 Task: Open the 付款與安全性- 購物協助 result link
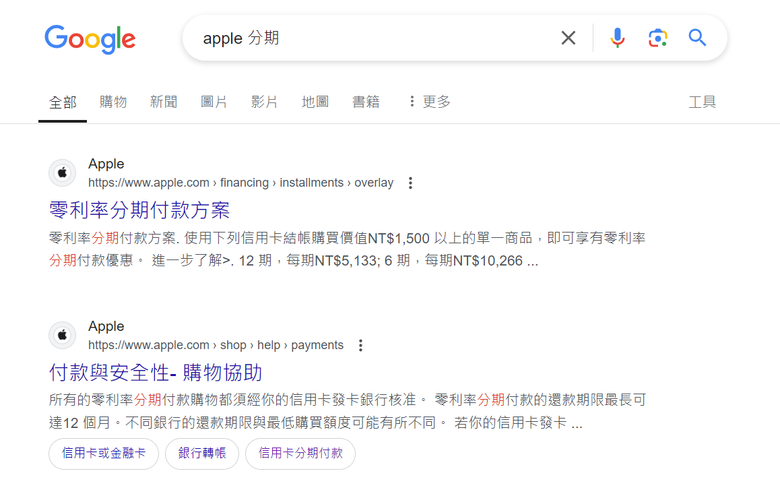(x=155, y=373)
